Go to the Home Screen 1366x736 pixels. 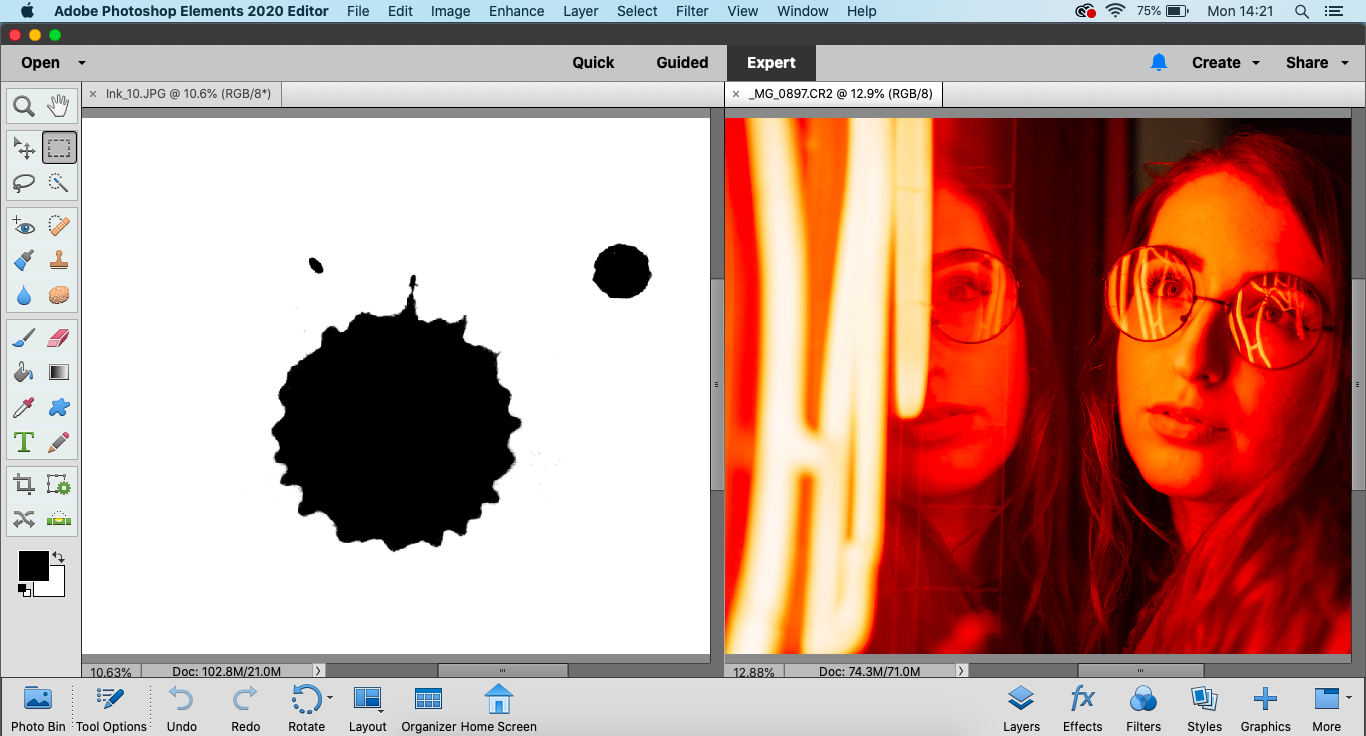pyautogui.click(x=498, y=708)
